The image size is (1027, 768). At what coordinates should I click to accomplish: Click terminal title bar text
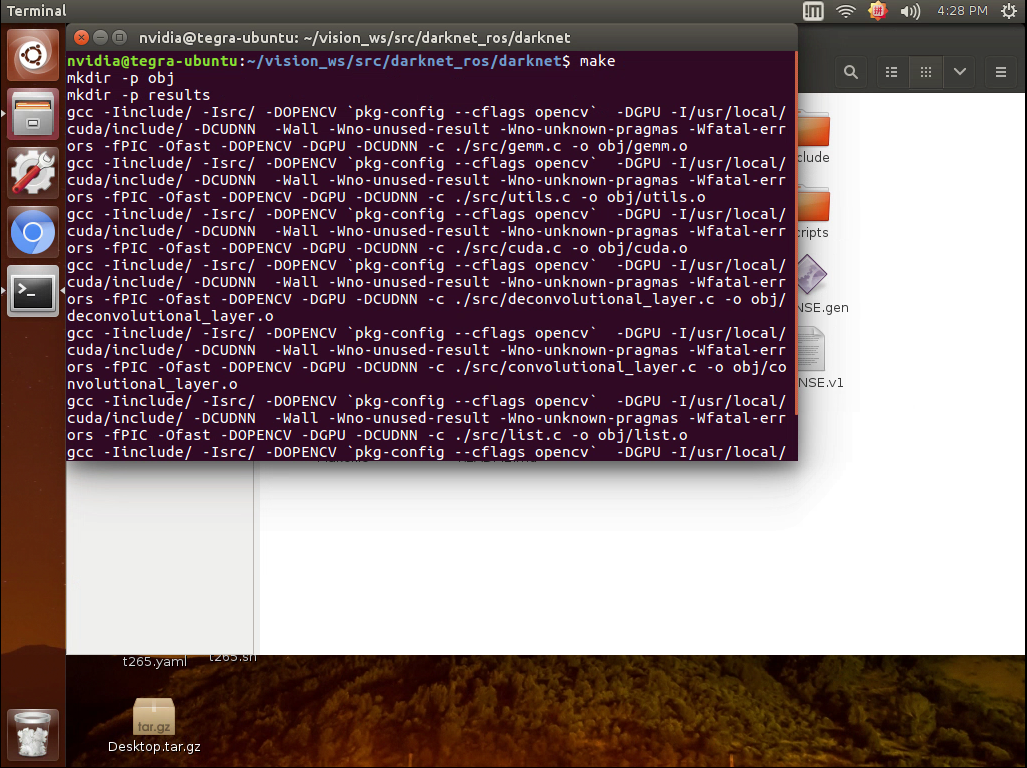(354, 38)
